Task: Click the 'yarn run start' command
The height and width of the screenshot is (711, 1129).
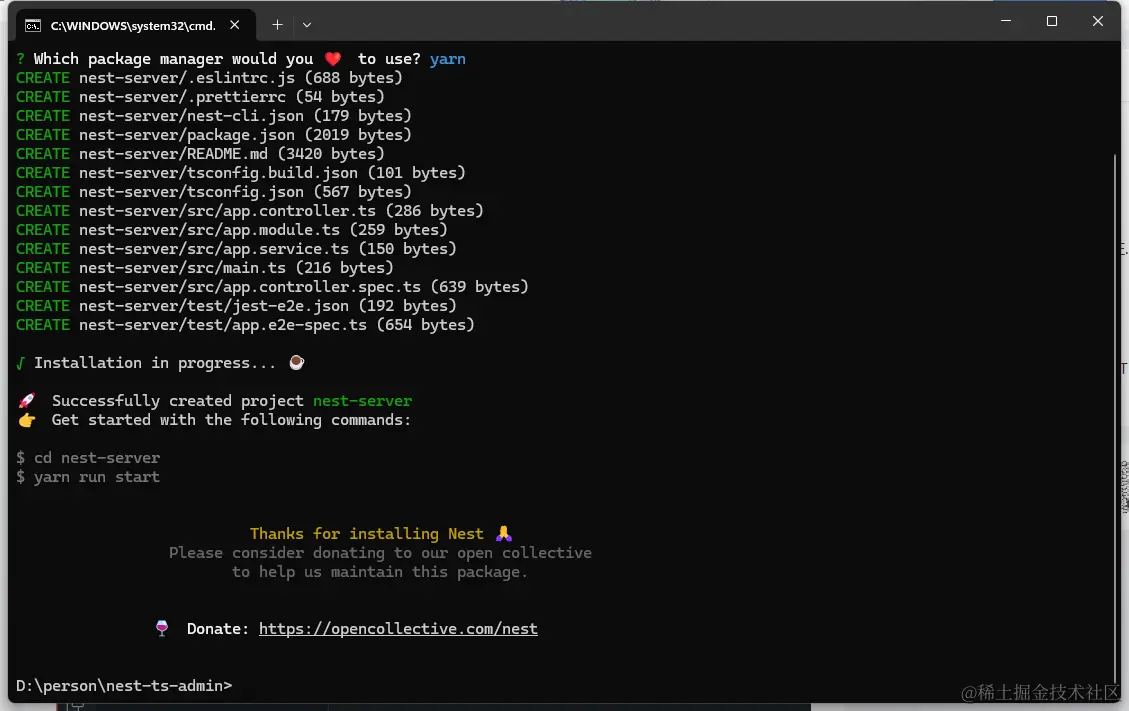Action: click(97, 477)
